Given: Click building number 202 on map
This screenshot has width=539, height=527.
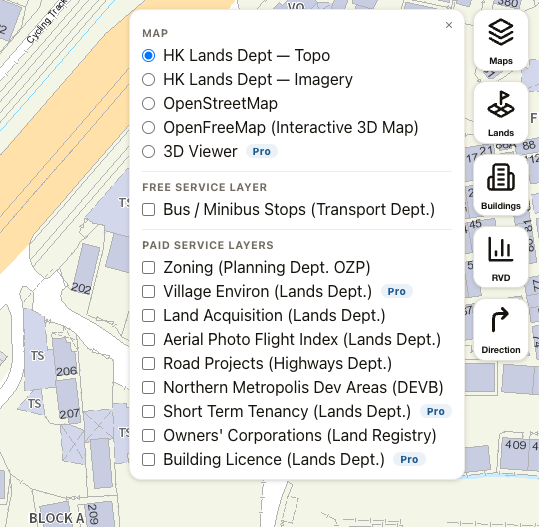Looking at the screenshot, I should tap(81, 288).
